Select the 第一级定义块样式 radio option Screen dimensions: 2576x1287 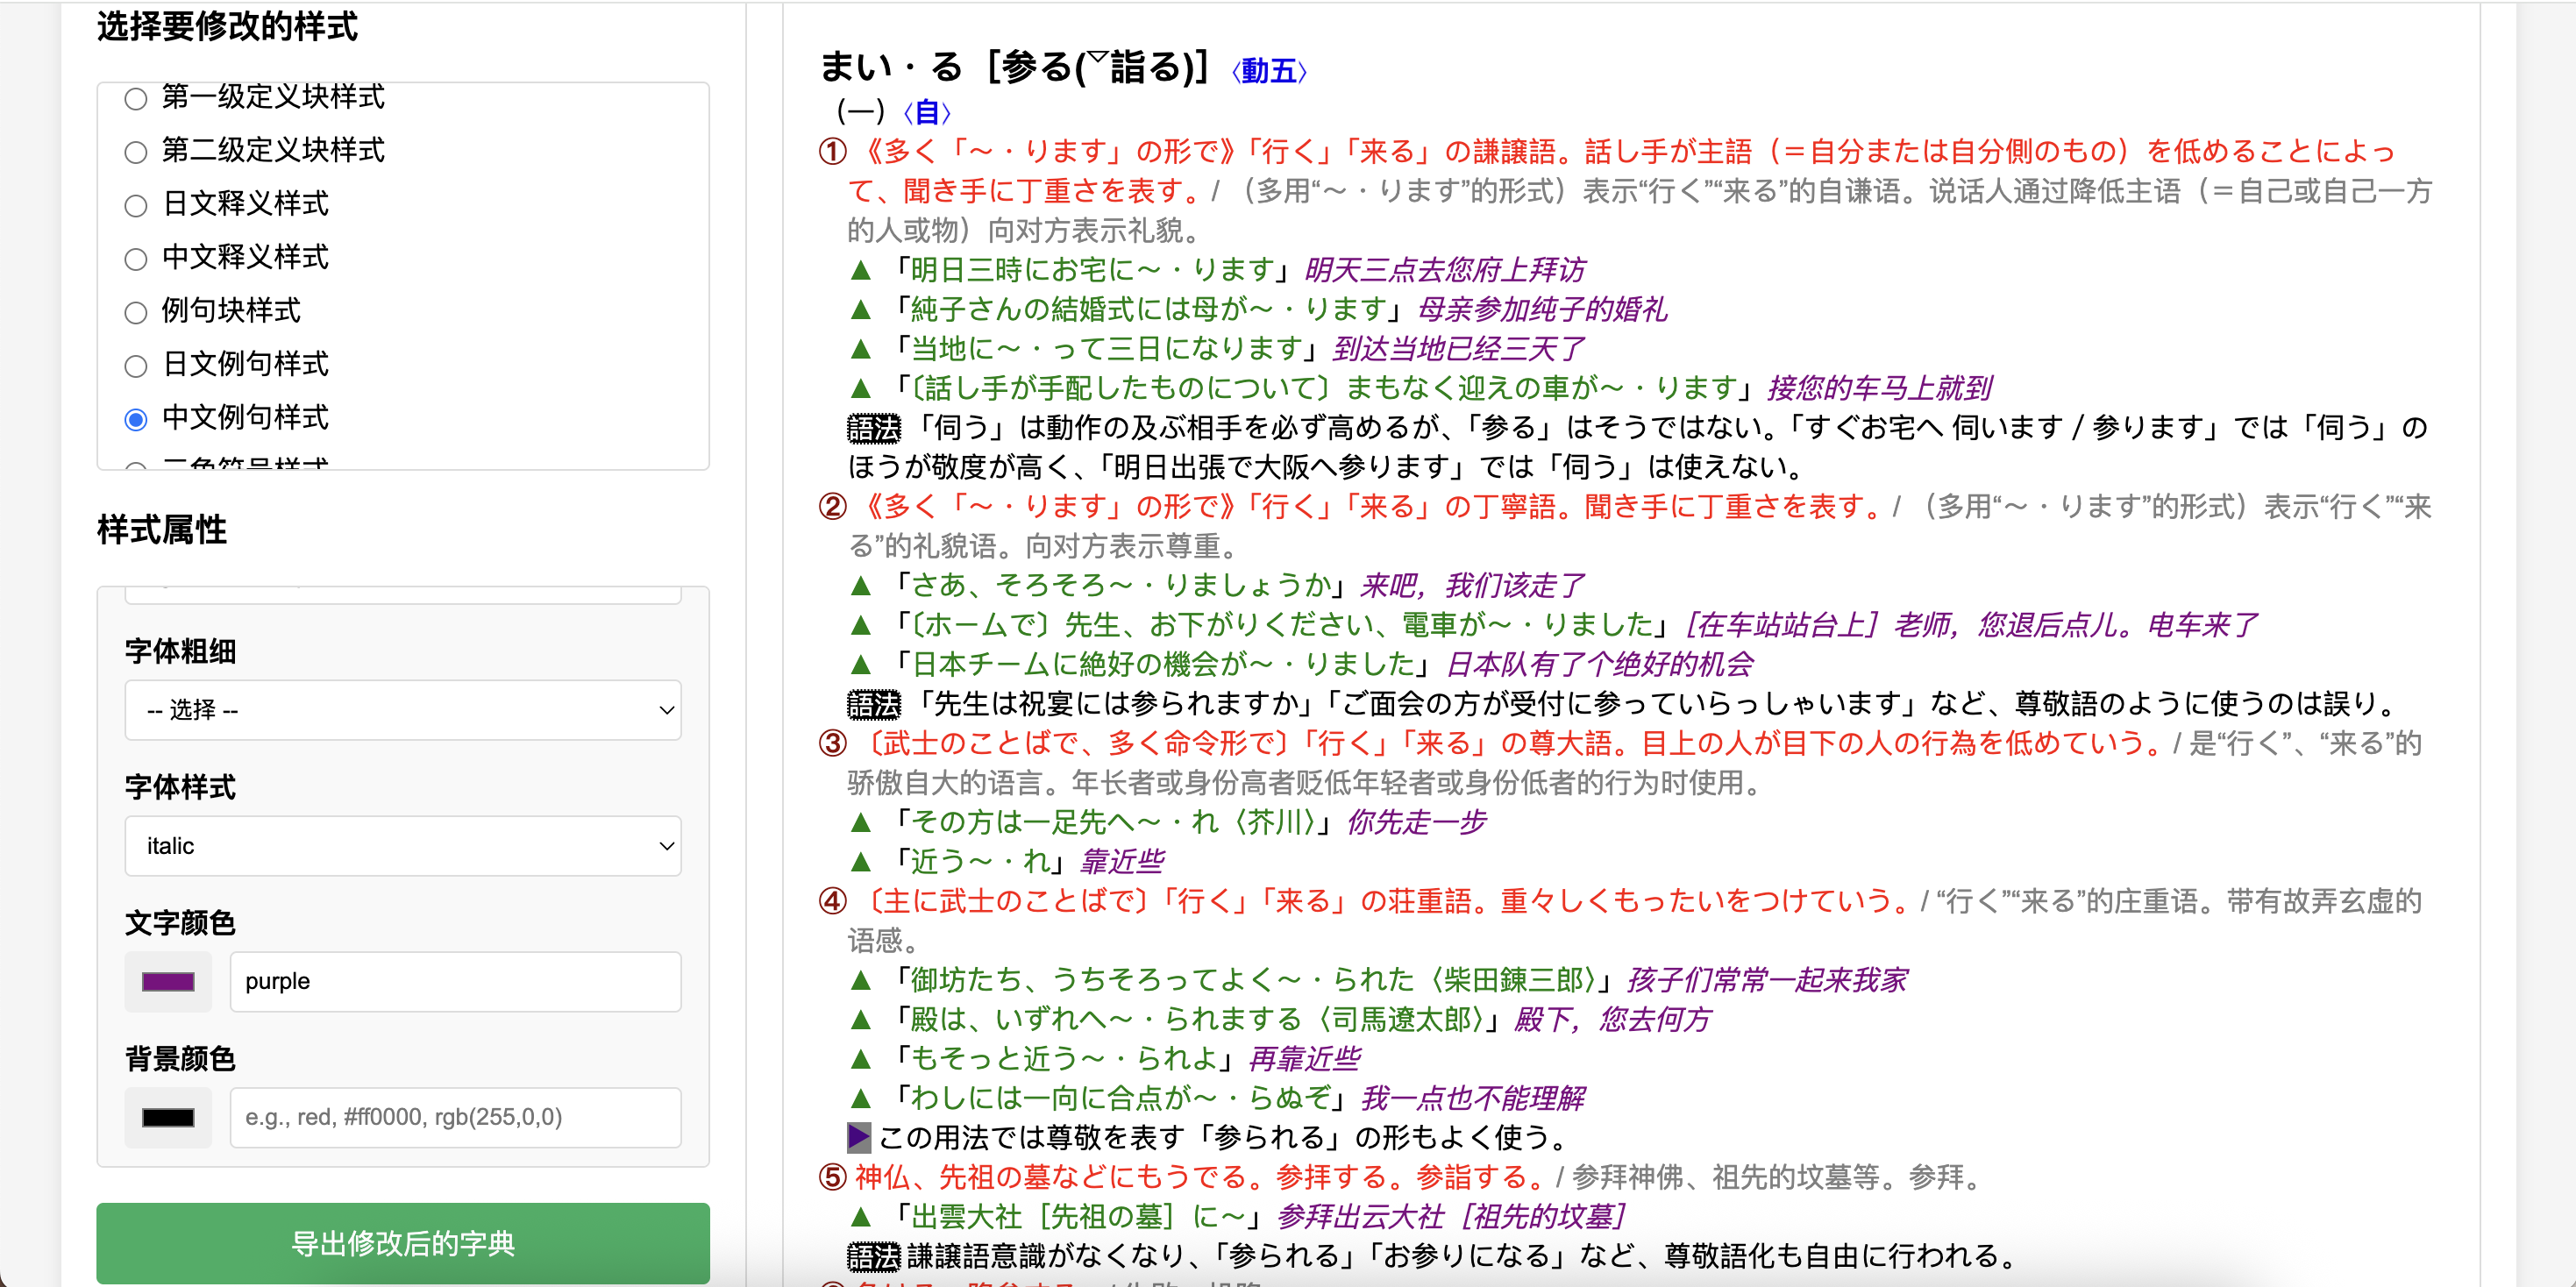tap(136, 99)
